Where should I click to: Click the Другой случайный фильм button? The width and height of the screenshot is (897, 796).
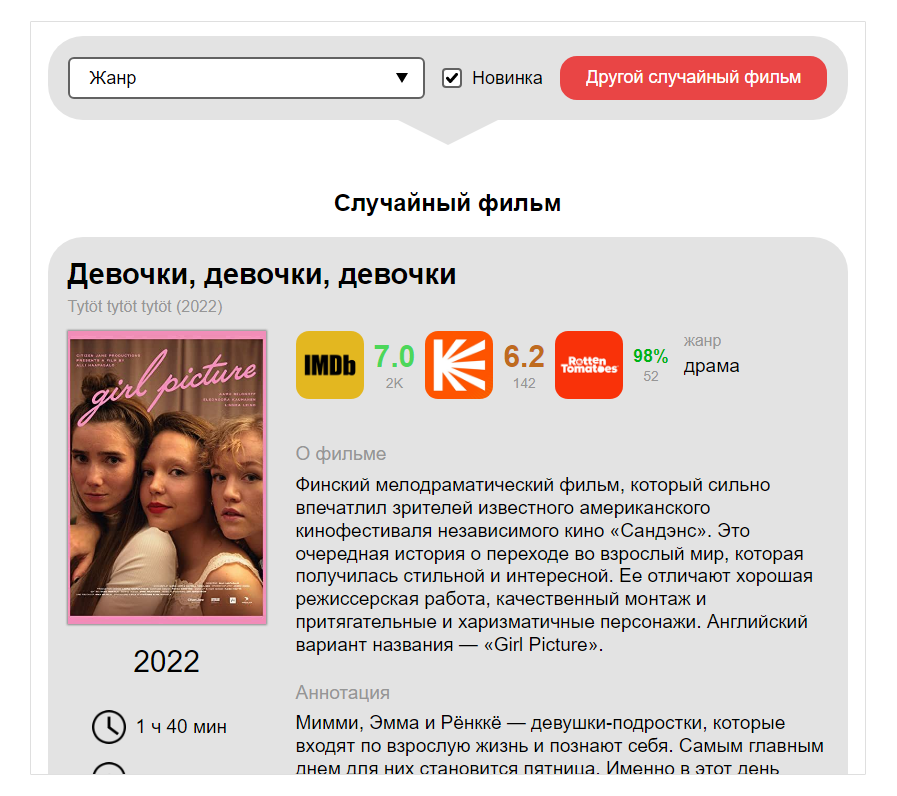pyautogui.click(x=693, y=78)
